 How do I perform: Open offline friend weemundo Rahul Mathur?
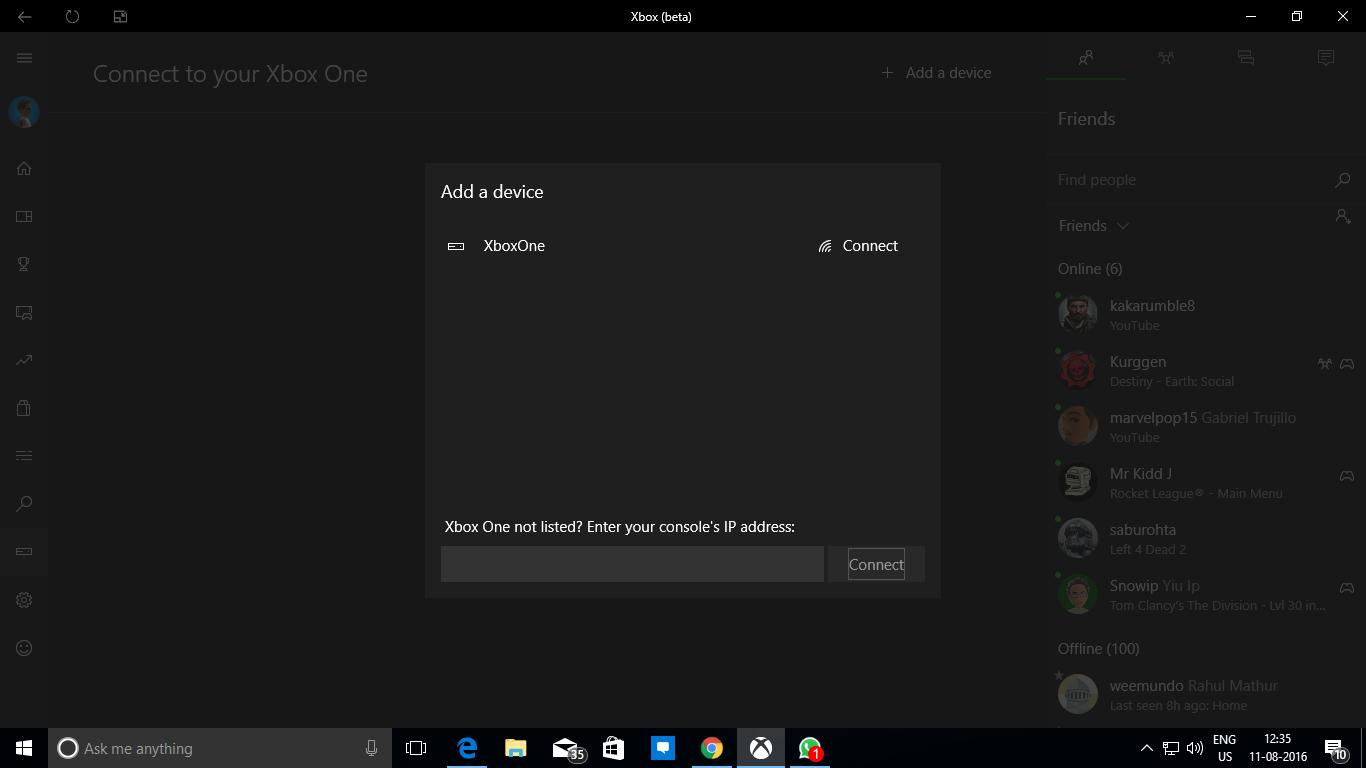1206,694
